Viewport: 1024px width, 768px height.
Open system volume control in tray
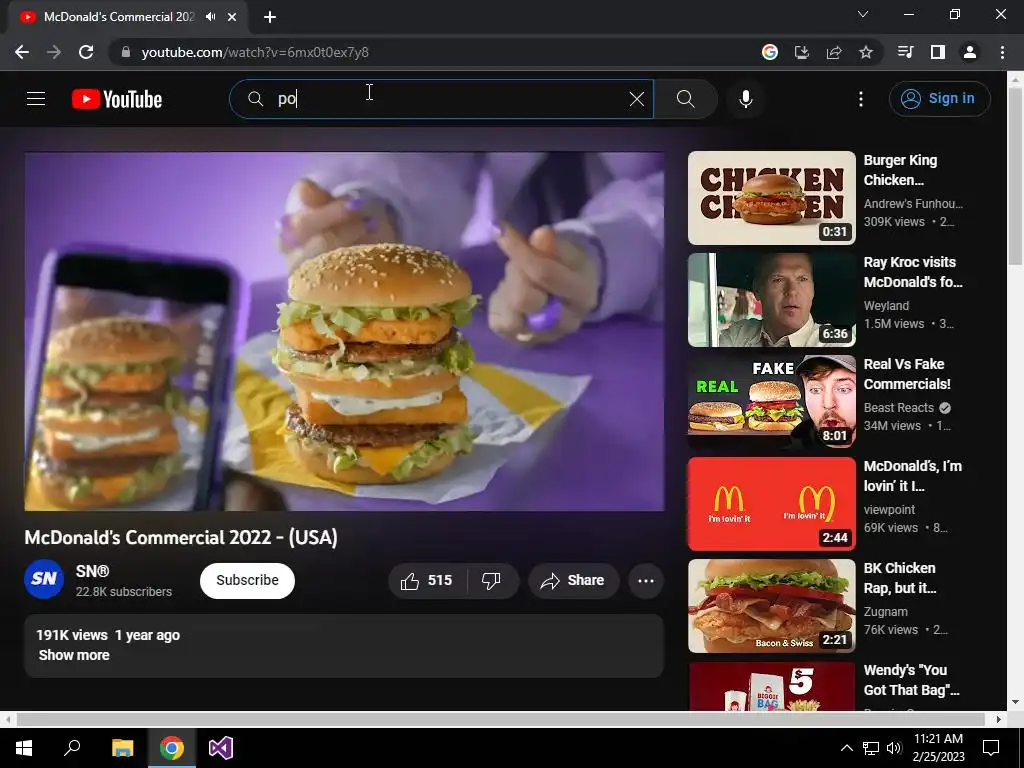894,748
